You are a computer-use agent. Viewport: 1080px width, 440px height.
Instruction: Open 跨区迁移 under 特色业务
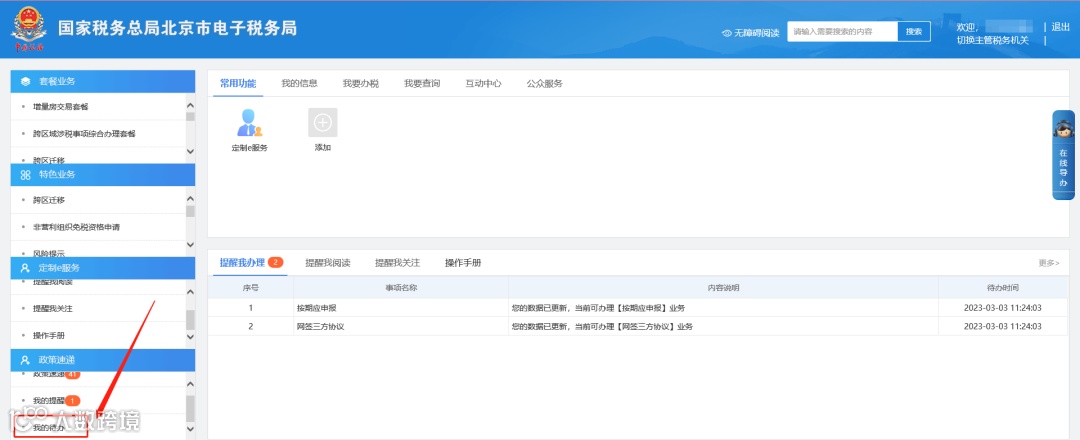[49, 200]
